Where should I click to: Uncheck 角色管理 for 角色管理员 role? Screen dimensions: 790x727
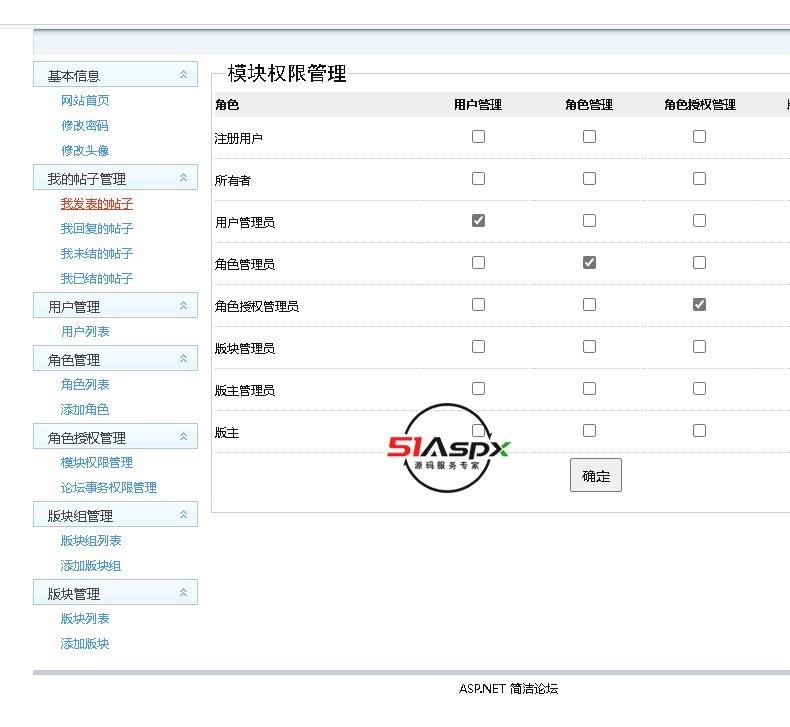(x=589, y=262)
